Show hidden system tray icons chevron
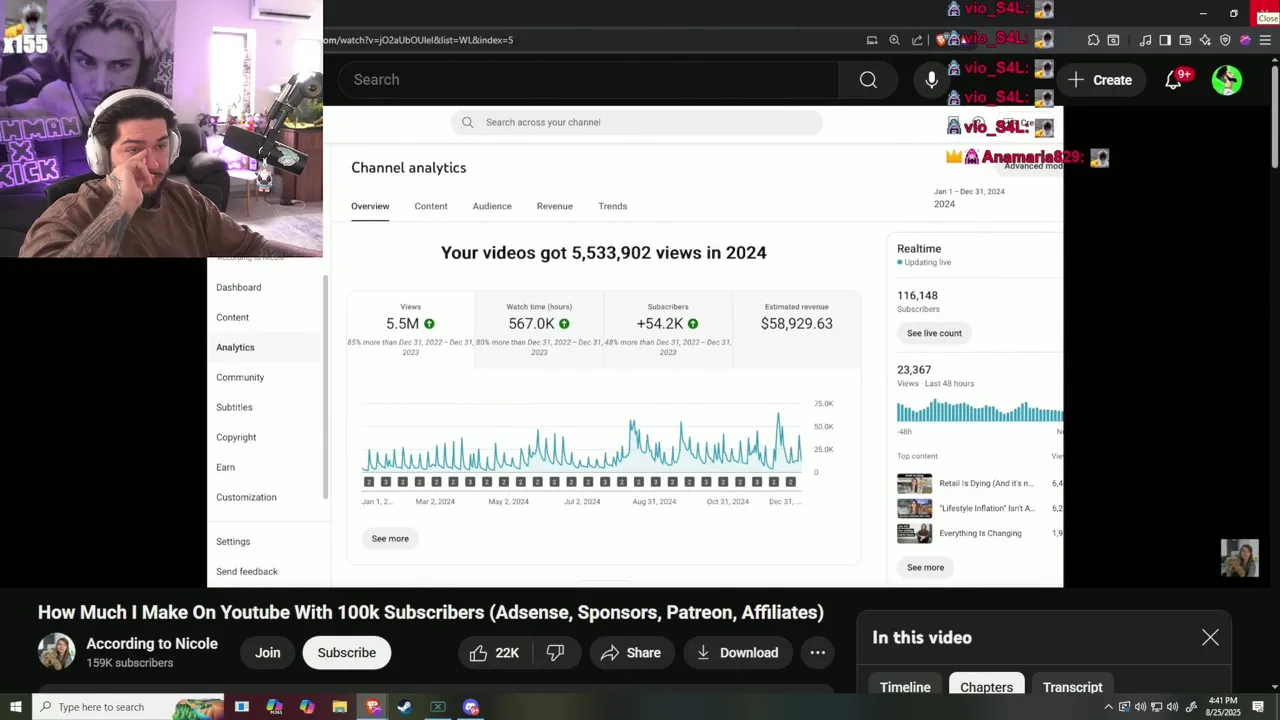 (x=1108, y=707)
